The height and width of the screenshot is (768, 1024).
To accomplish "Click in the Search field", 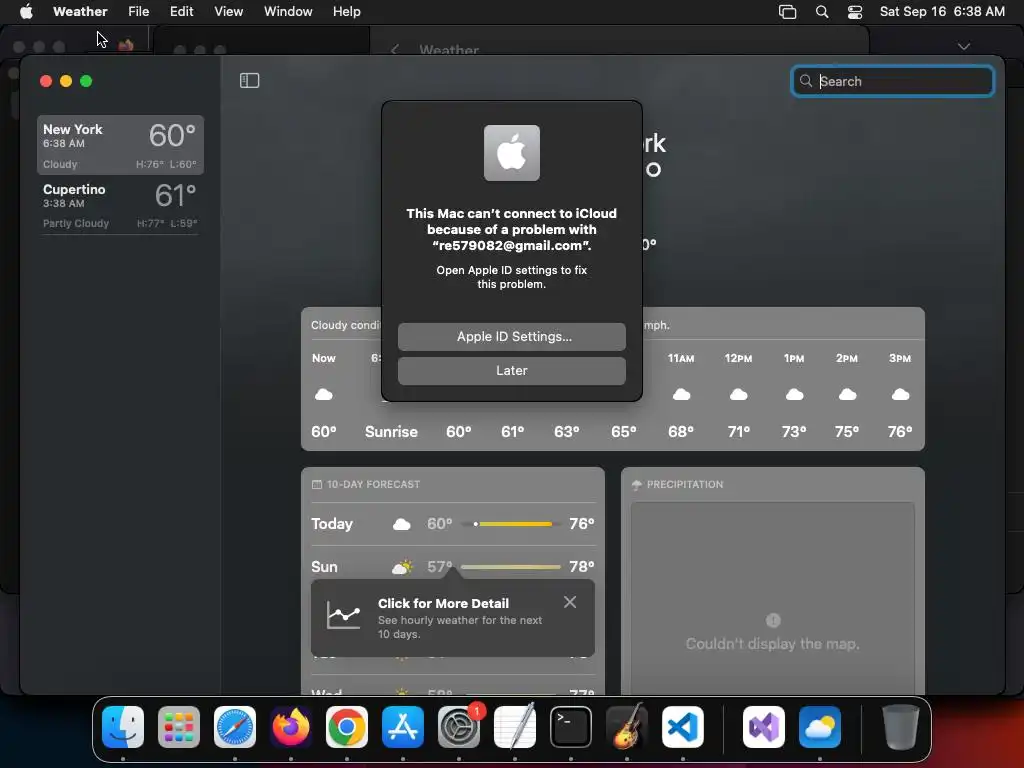I will tap(892, 81).
